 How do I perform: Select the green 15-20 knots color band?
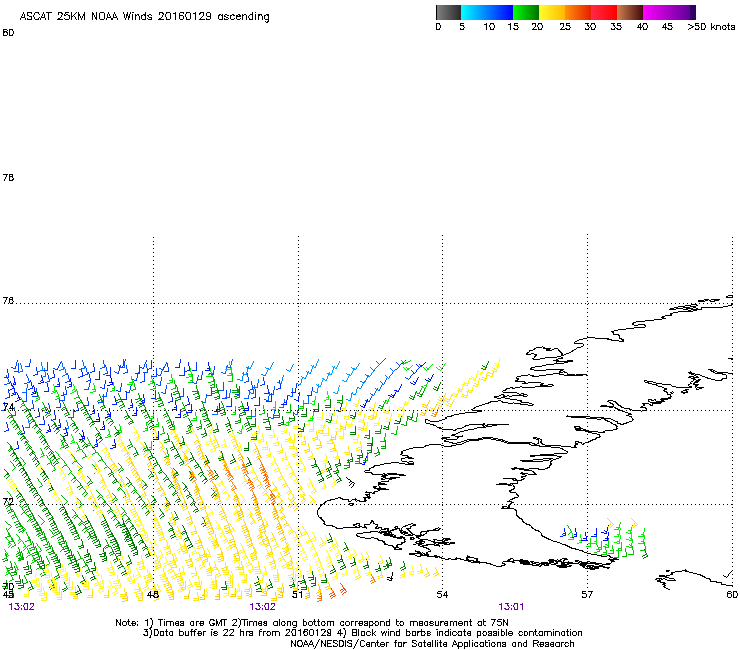coord(526,12)
